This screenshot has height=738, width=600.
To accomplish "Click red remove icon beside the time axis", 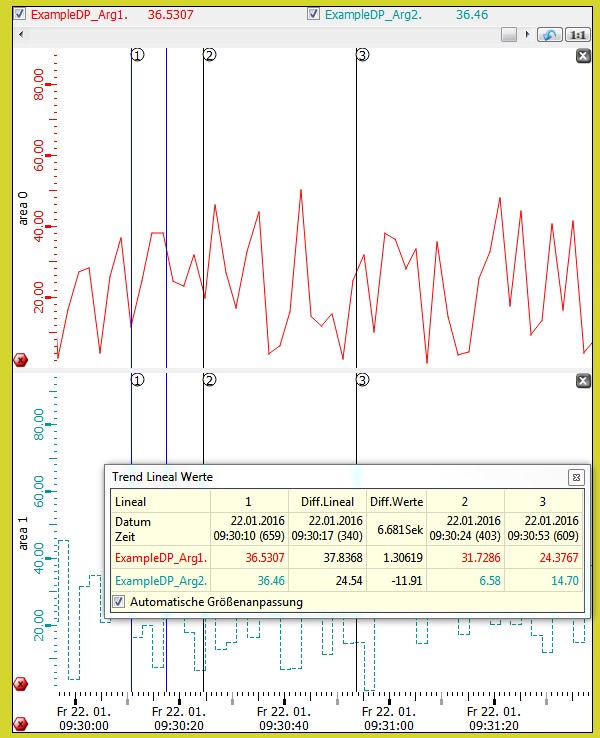I will pos(20,722).
